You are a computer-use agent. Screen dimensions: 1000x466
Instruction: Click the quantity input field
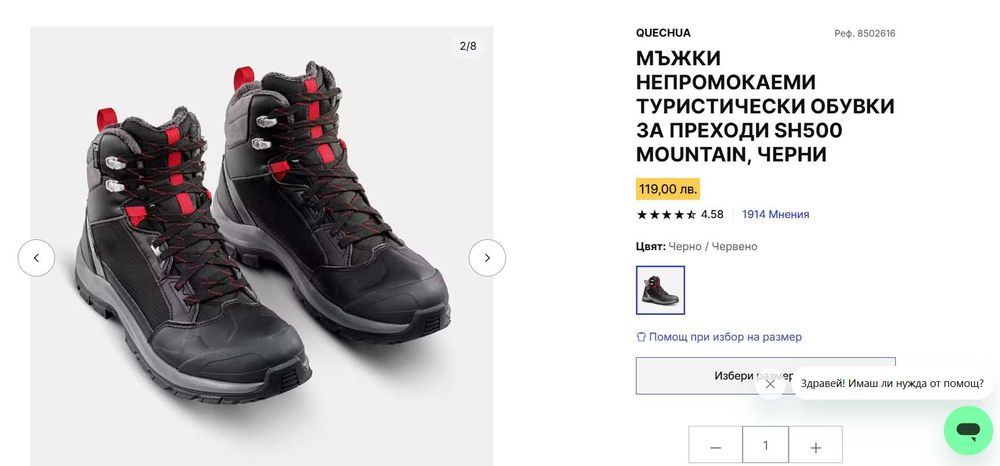[x=765, y=446]
